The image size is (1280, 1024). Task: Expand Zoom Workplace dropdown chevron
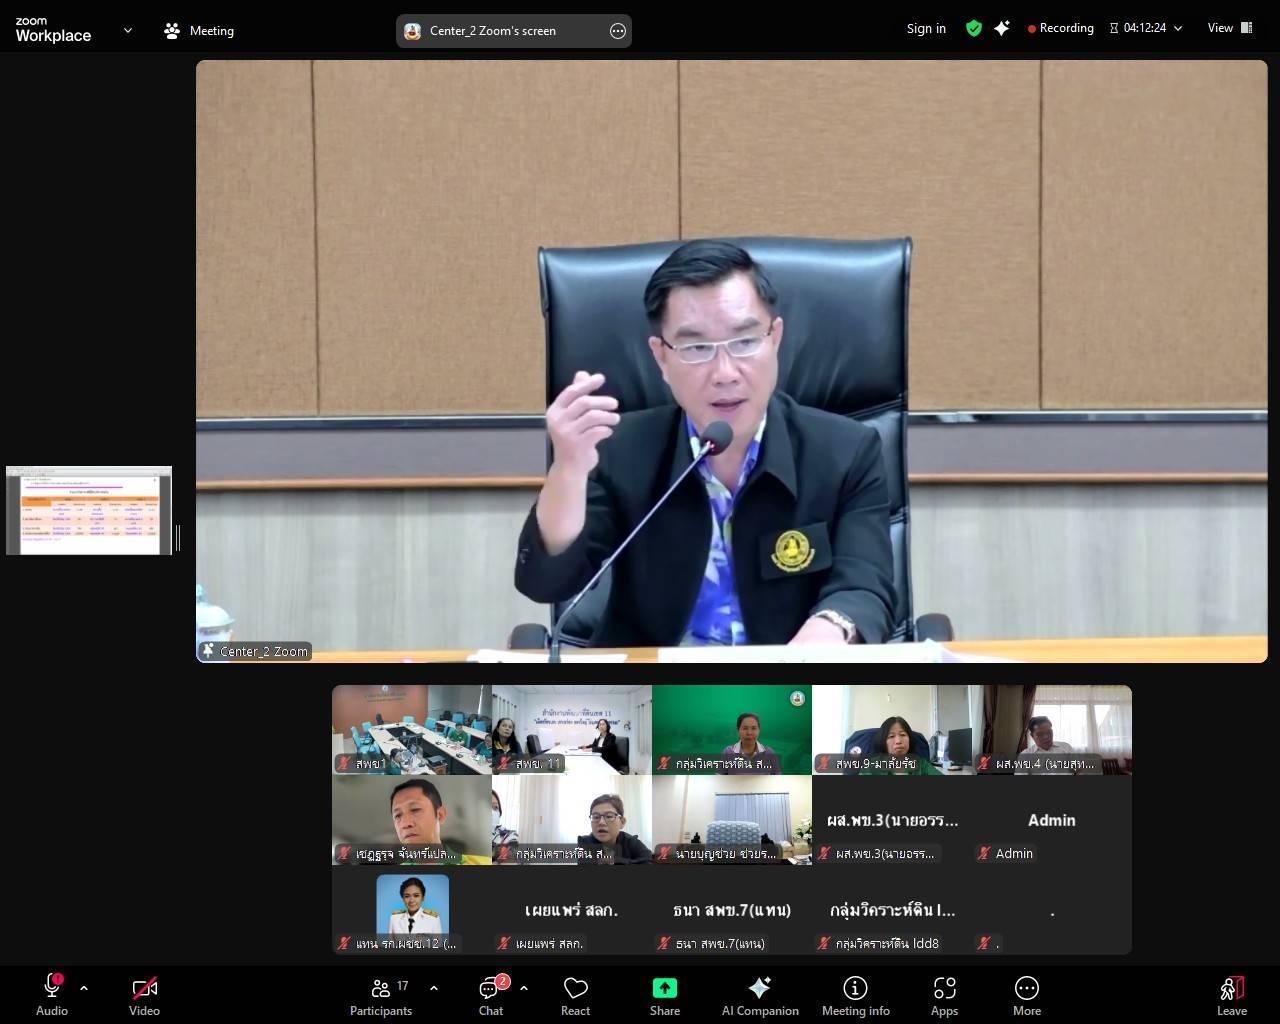point(128,30)
